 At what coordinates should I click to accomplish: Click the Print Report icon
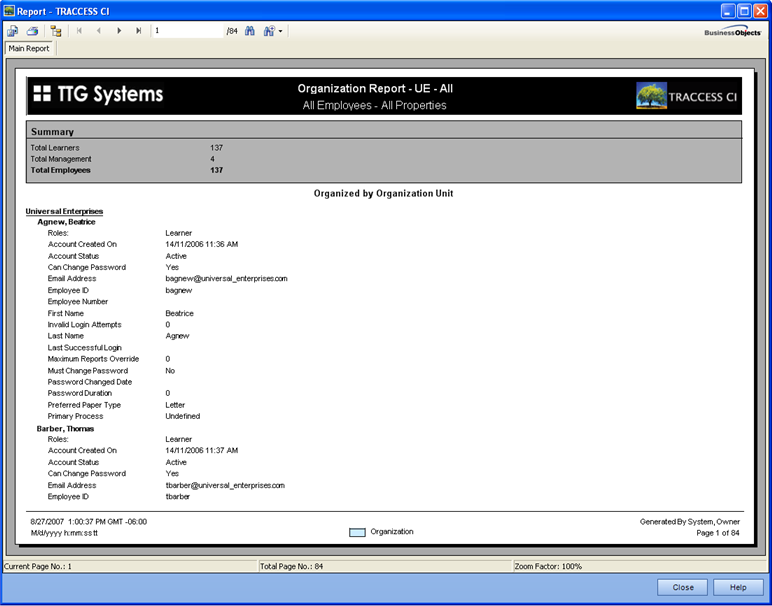click(32, 31)
